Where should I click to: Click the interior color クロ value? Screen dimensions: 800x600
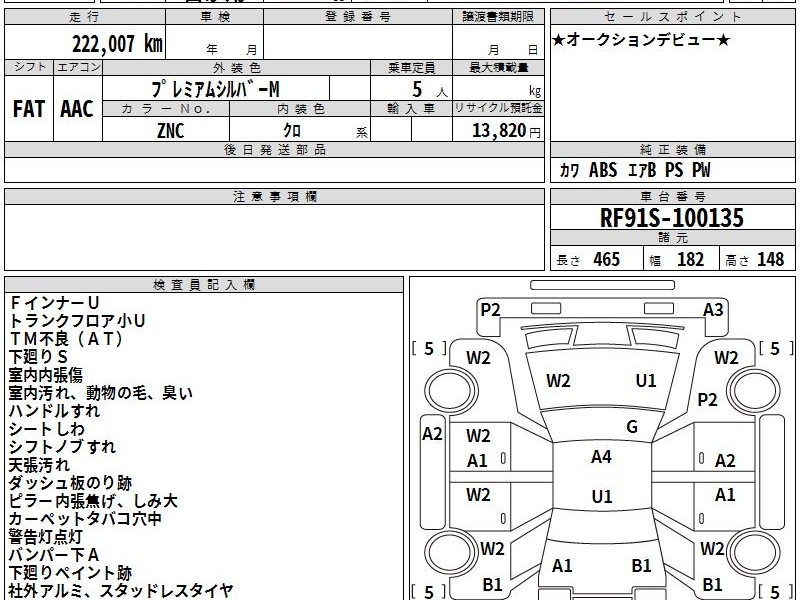pos(292,131)
